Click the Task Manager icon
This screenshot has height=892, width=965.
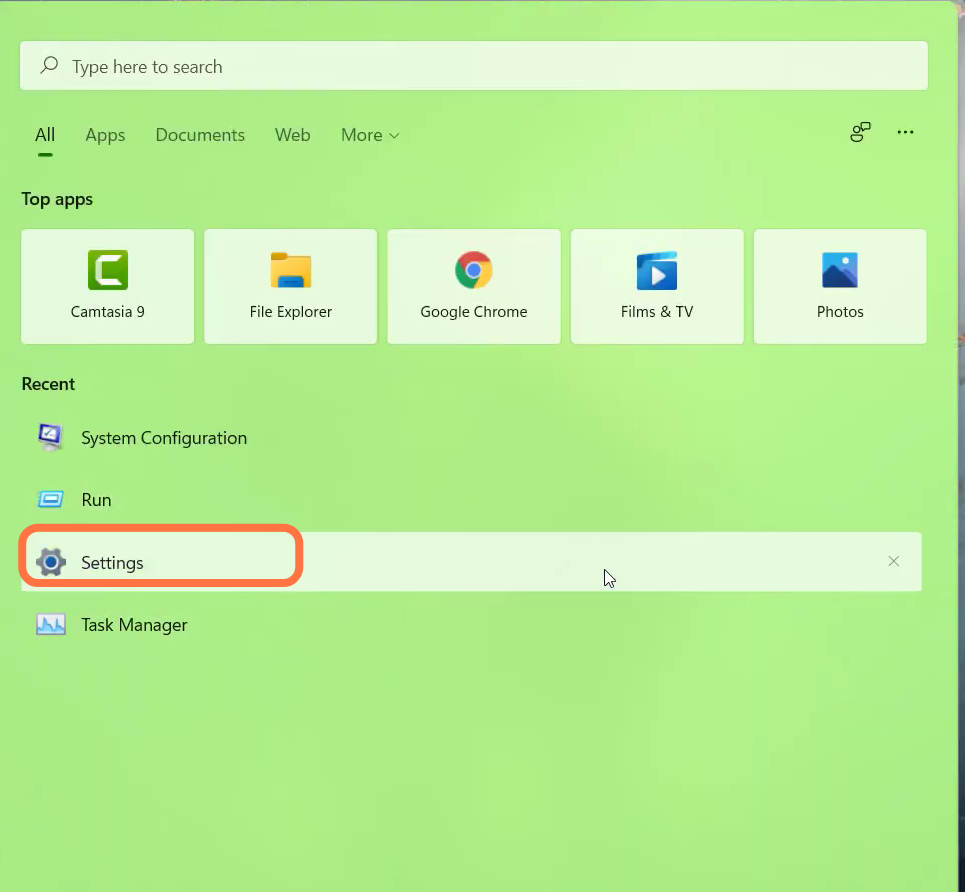click(x=50, y=624)
